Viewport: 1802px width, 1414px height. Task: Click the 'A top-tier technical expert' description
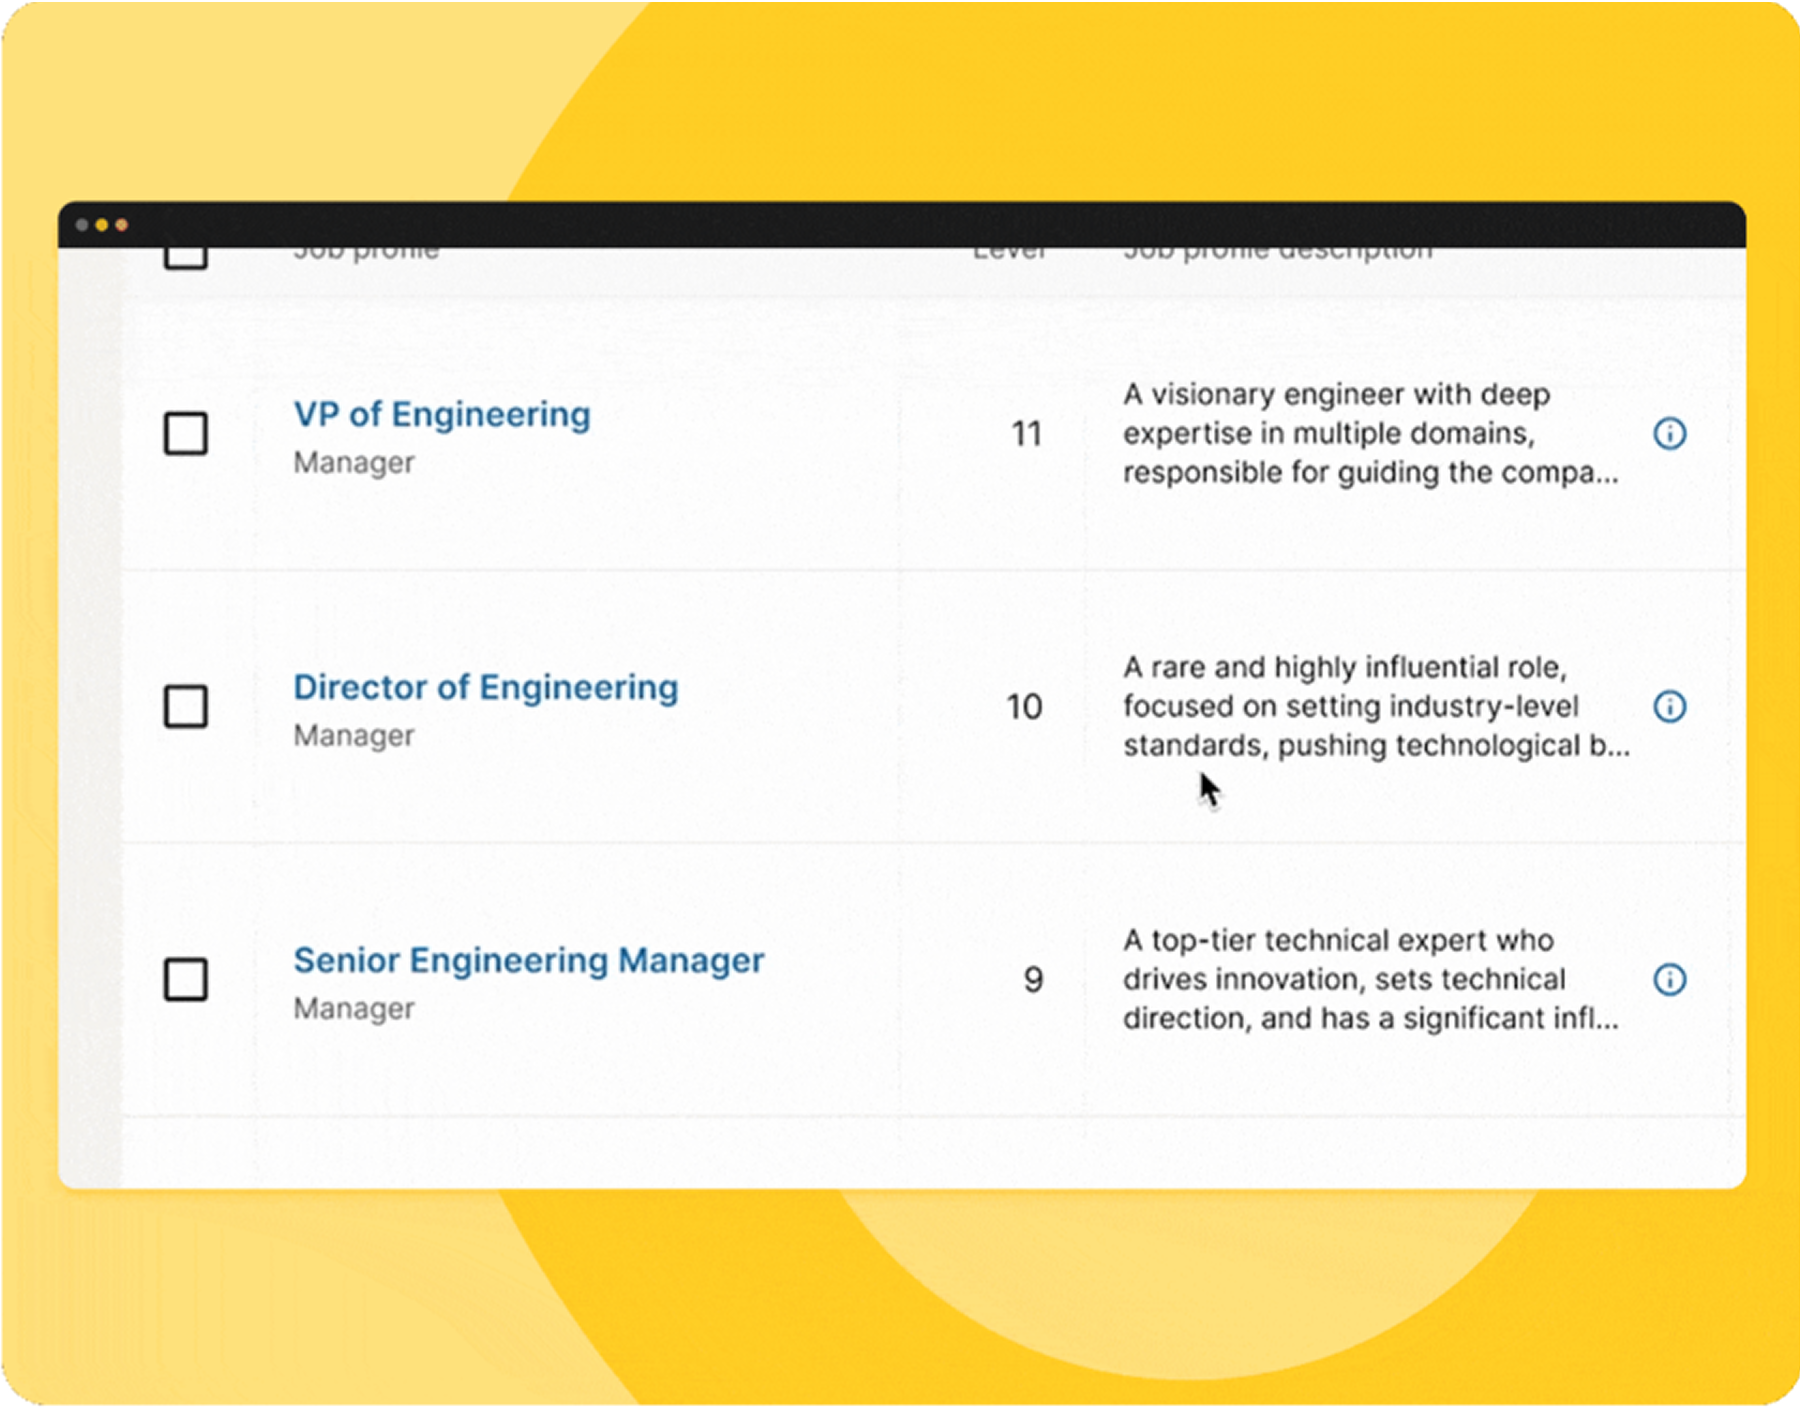pyautogui.click(x=1368, y=980)
